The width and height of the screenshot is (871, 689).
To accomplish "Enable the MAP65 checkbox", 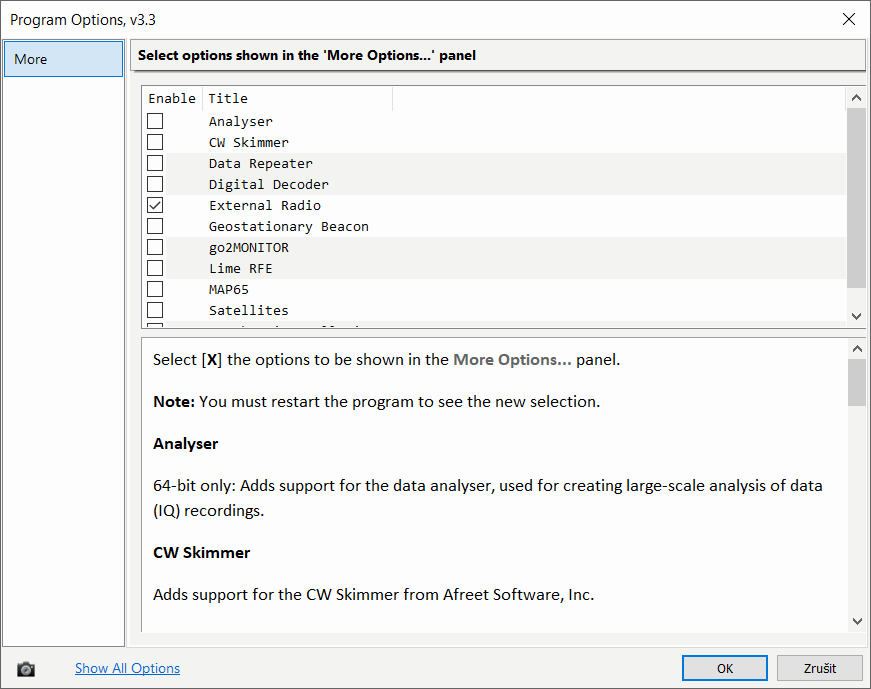I will (155, 289).
